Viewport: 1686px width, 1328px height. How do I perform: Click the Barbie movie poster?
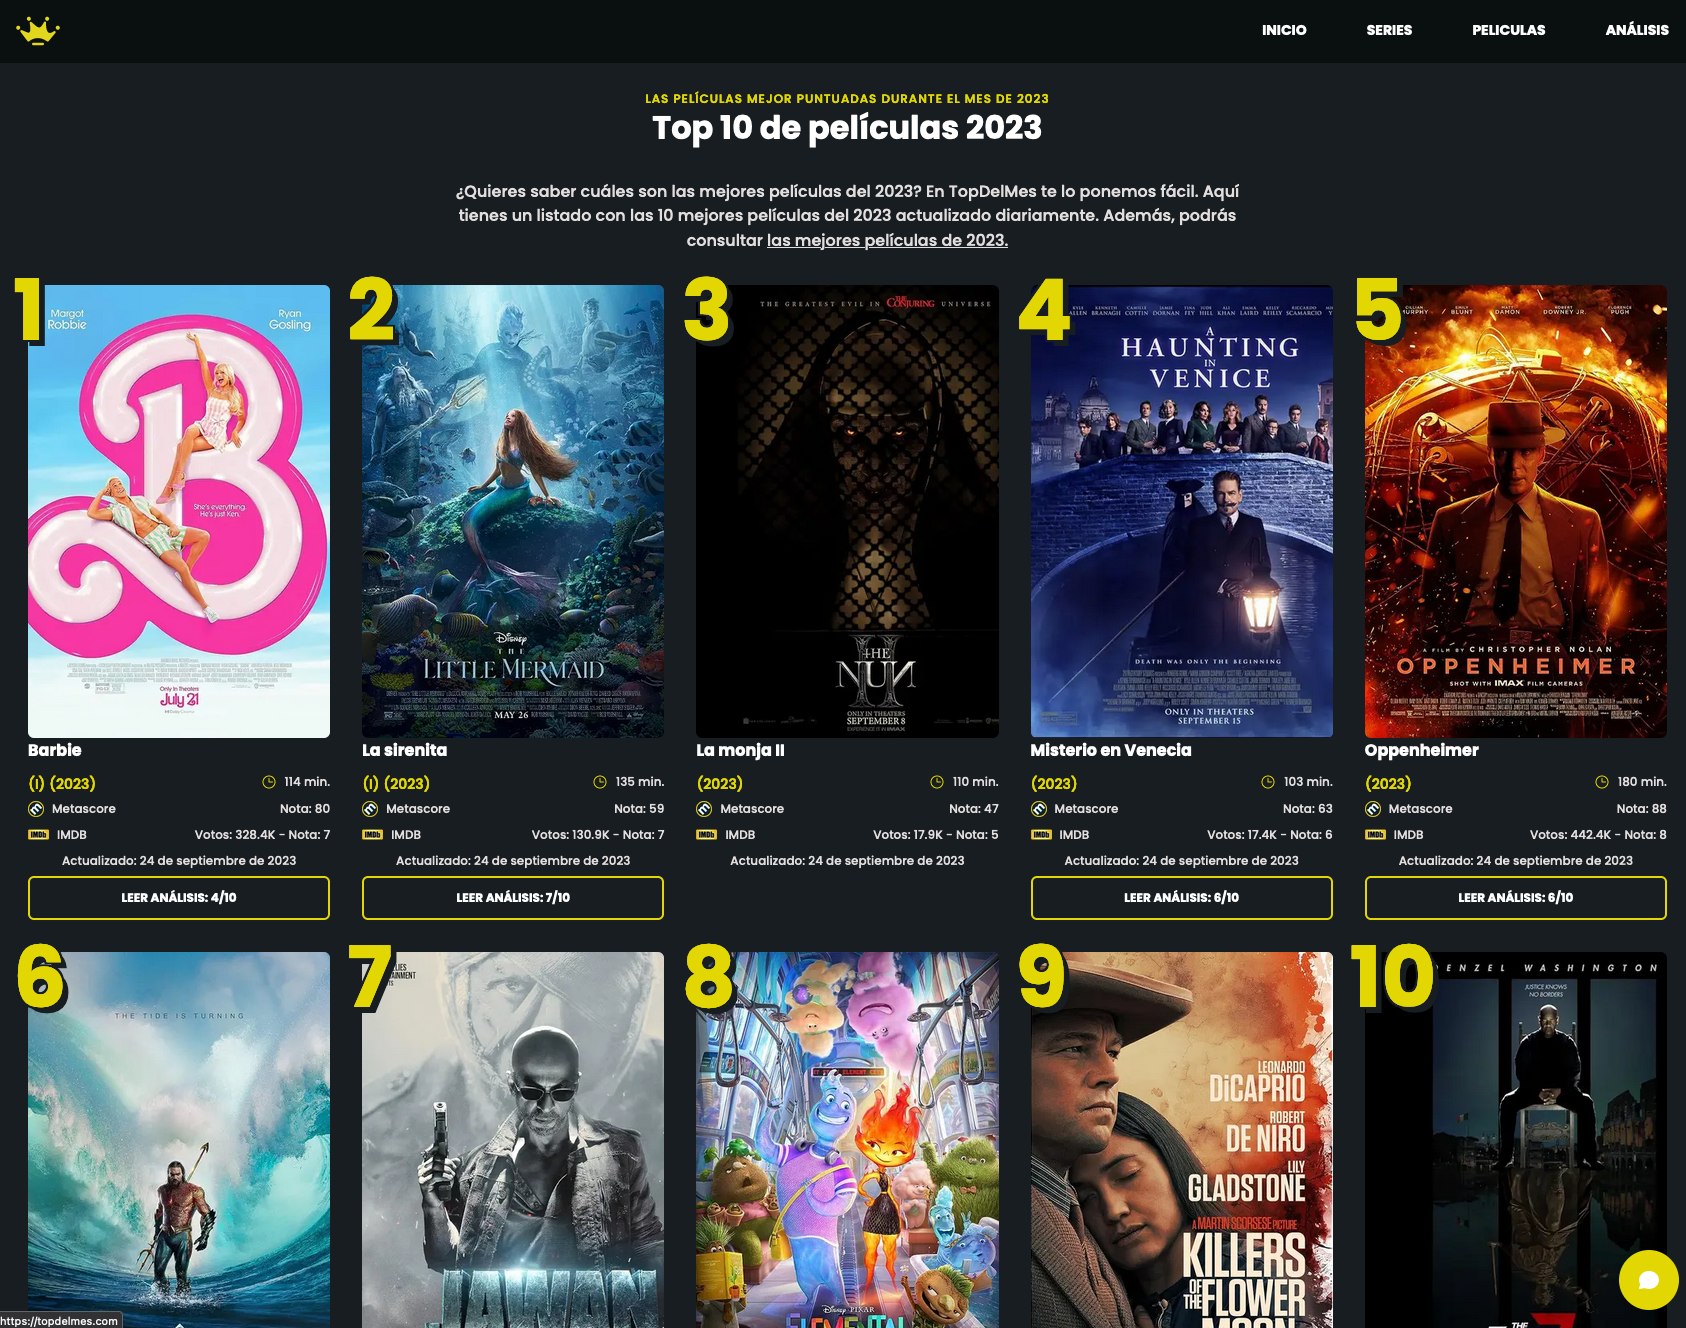pyautogui.click(x=178, y=510)
